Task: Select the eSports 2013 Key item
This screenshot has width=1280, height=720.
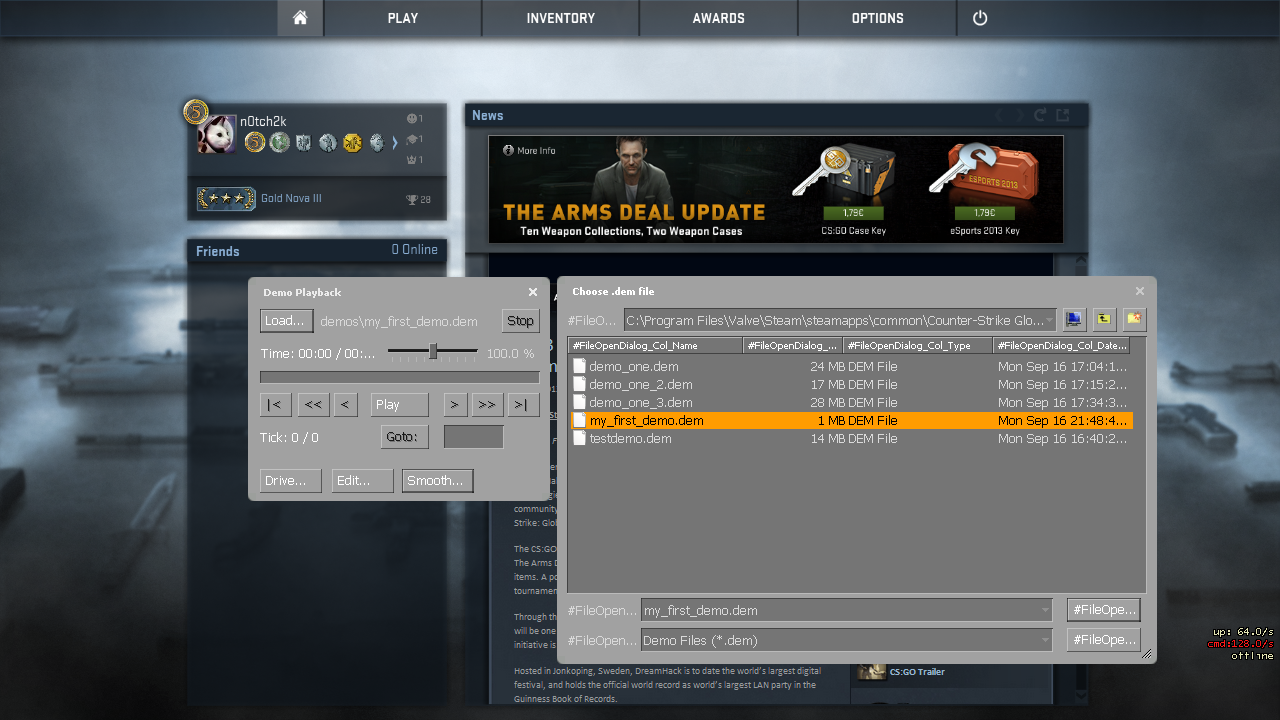Action: (985, 189)
